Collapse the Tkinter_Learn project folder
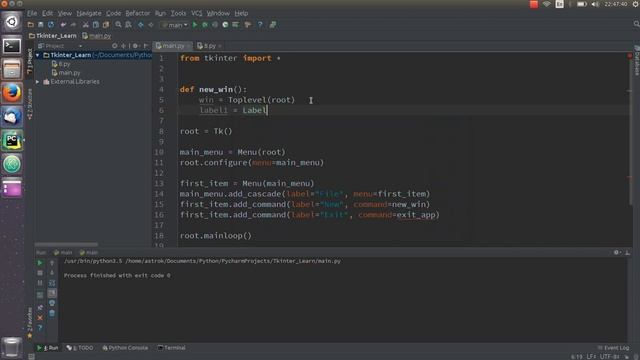The image size is (640, 360). [x=38, y=55]
